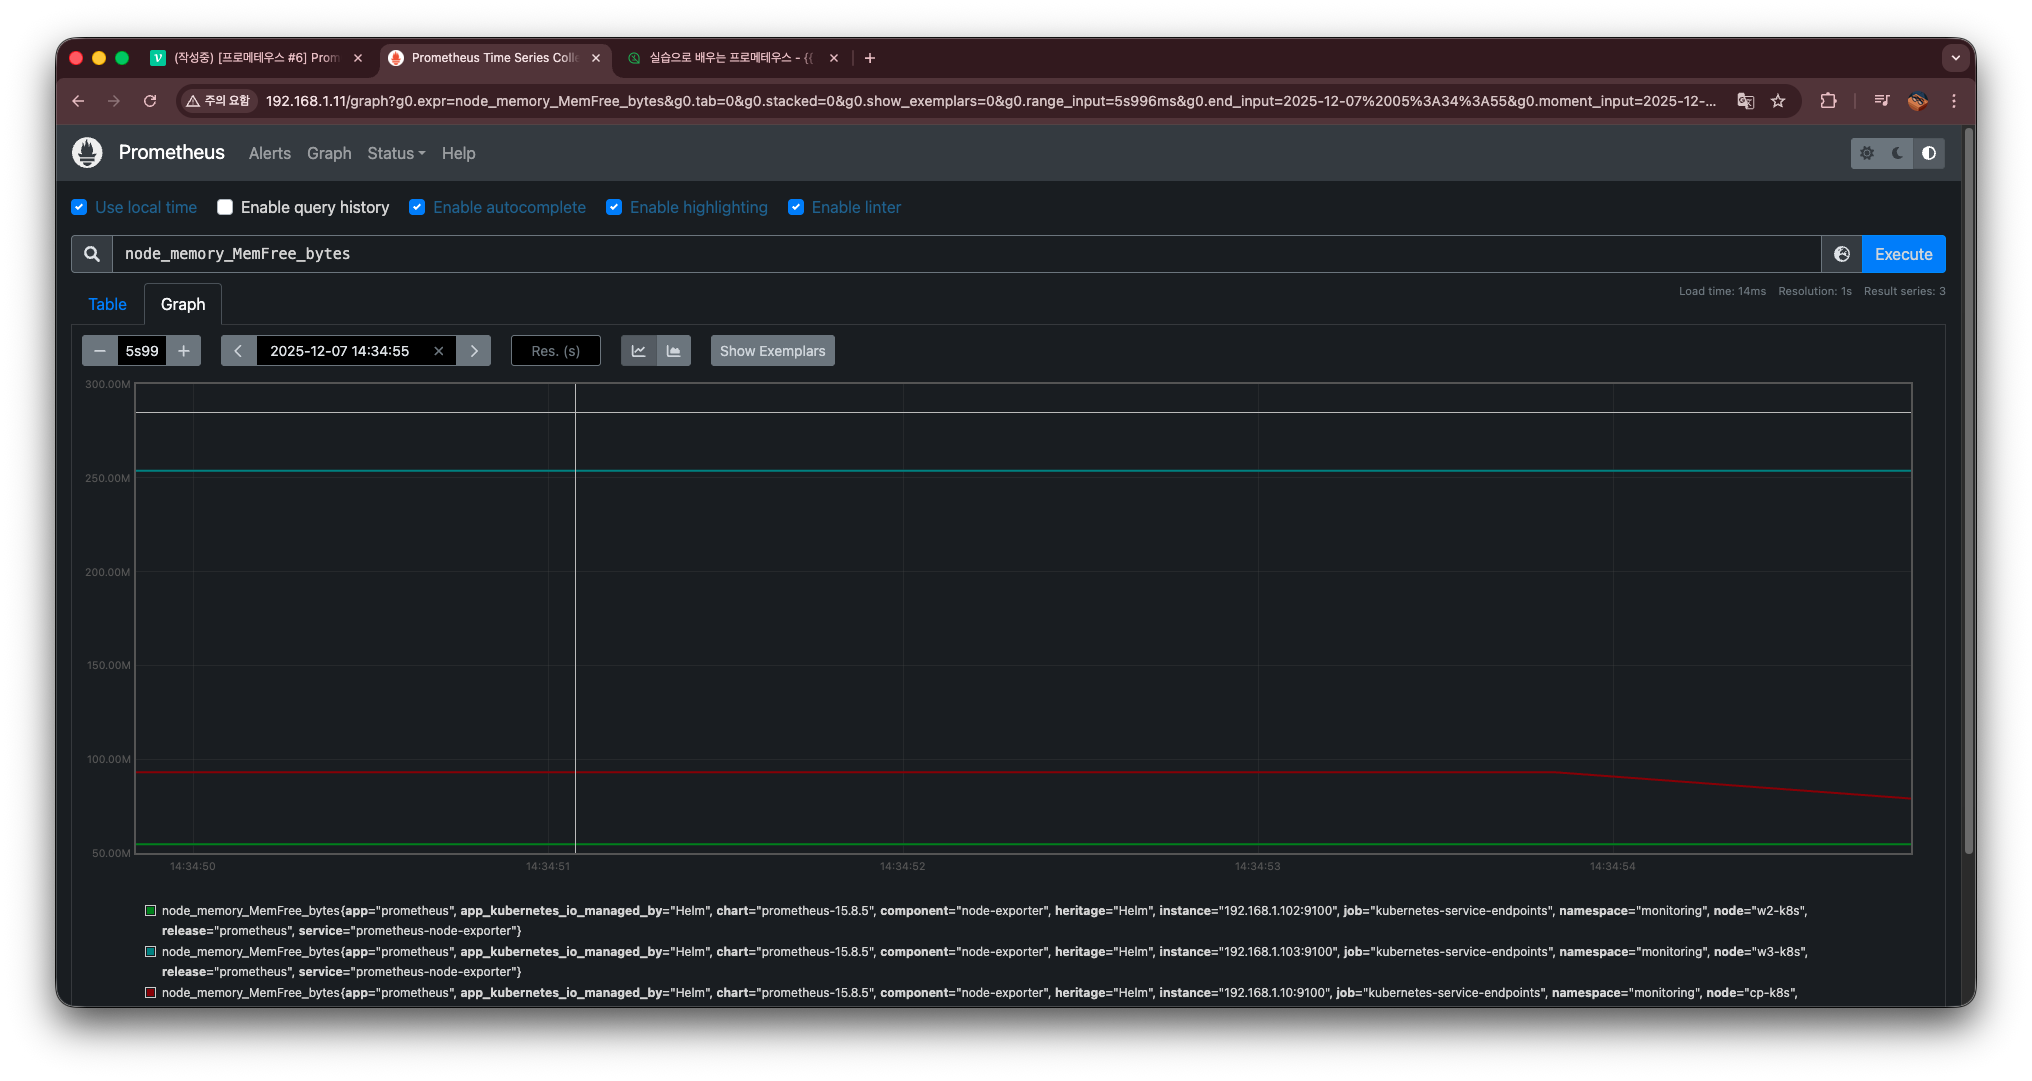
Task: Switch to unstacked line graph mode
Action: 638,351
